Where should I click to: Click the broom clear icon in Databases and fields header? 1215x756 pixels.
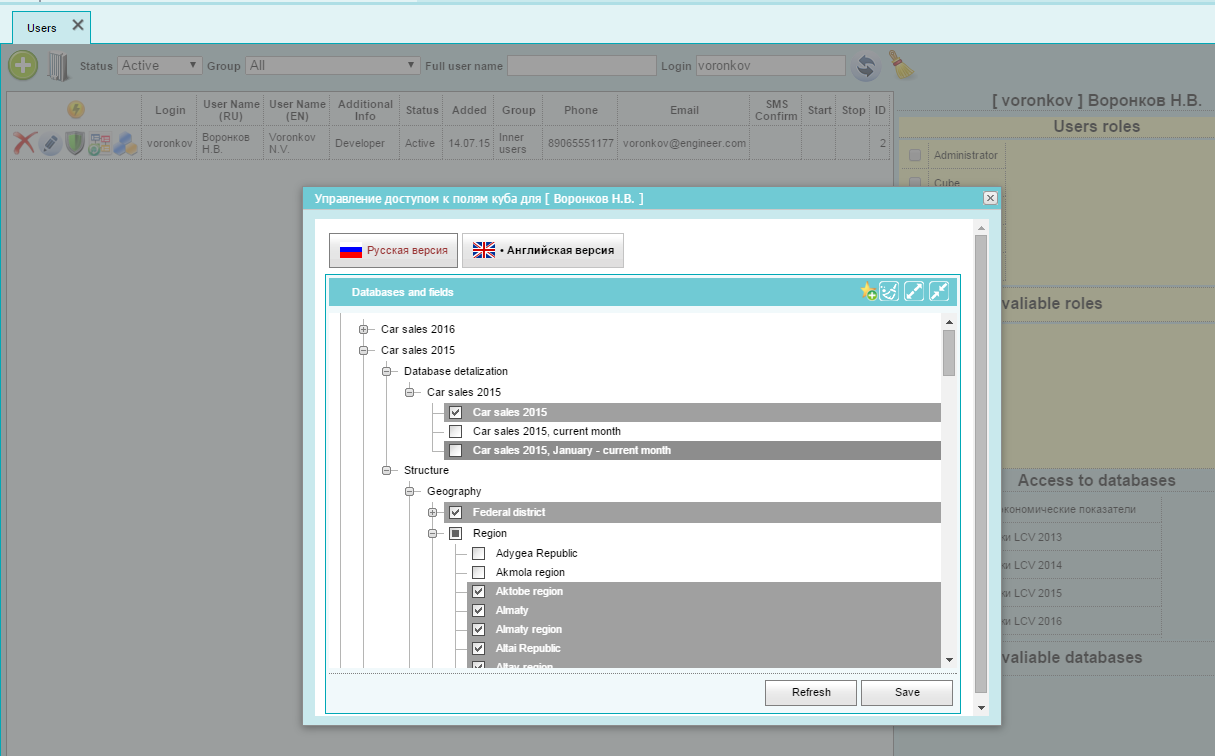889,291
